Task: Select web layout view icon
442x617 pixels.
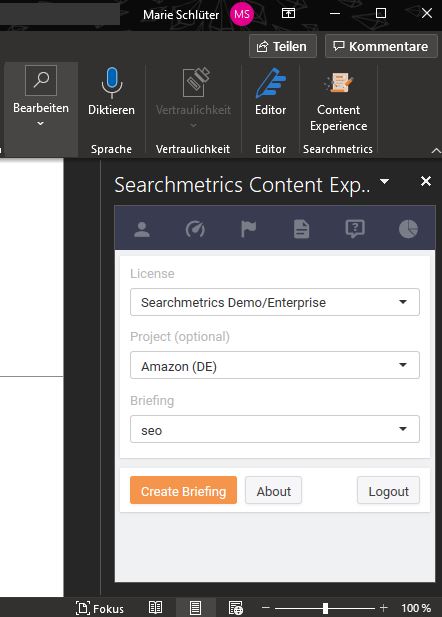Action: click(236, 608)
